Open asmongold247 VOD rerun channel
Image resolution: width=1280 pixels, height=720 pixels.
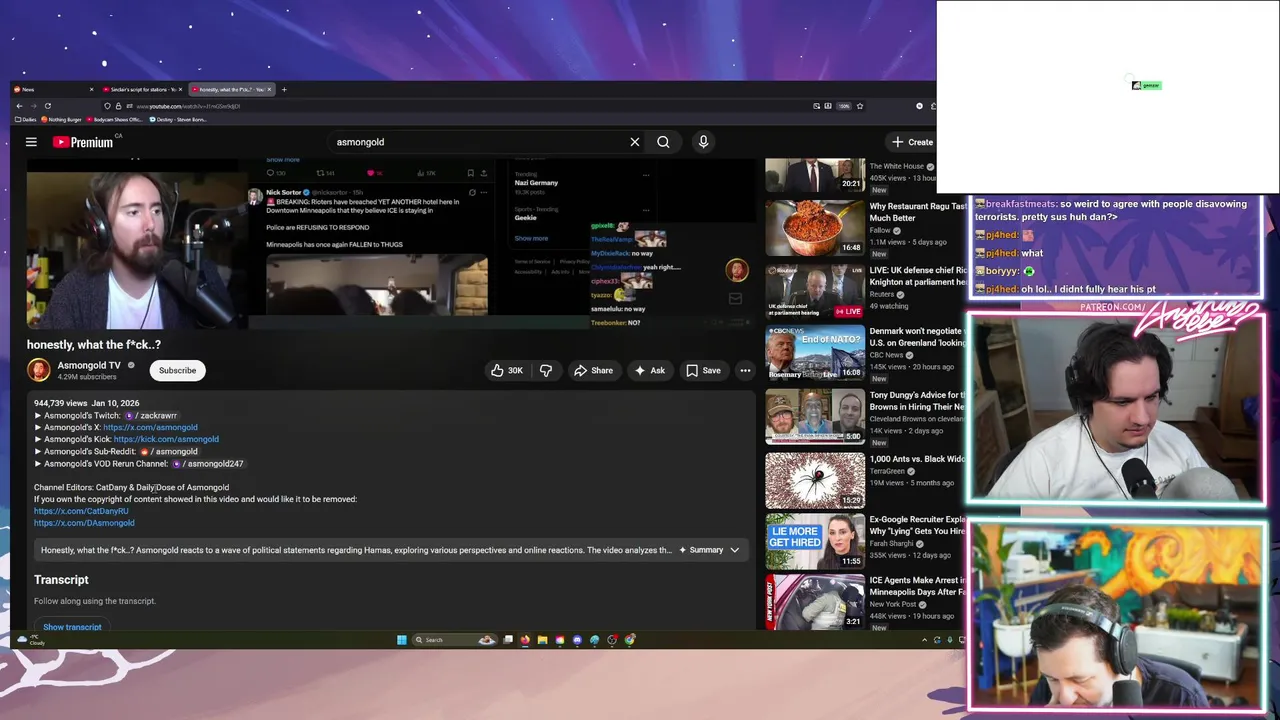tap(208, 463)
